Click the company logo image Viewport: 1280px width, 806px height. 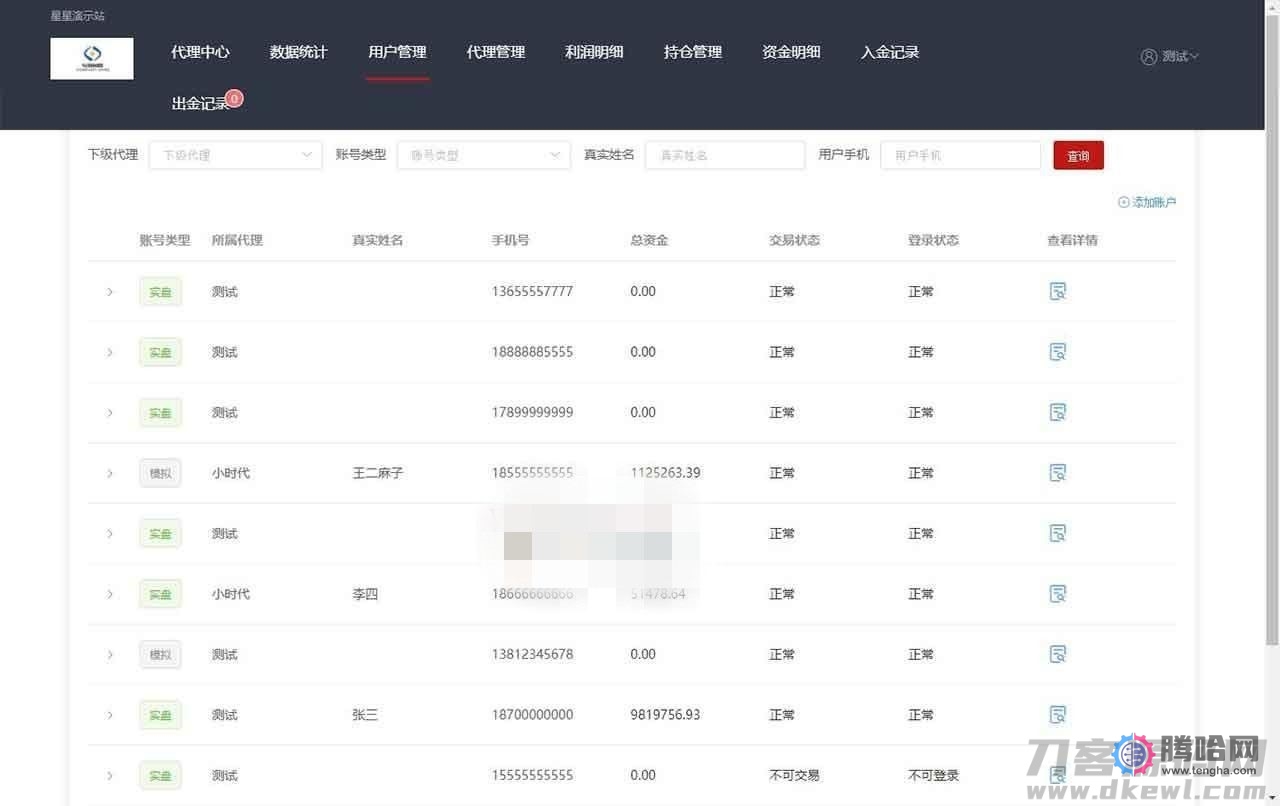point(92,58)
